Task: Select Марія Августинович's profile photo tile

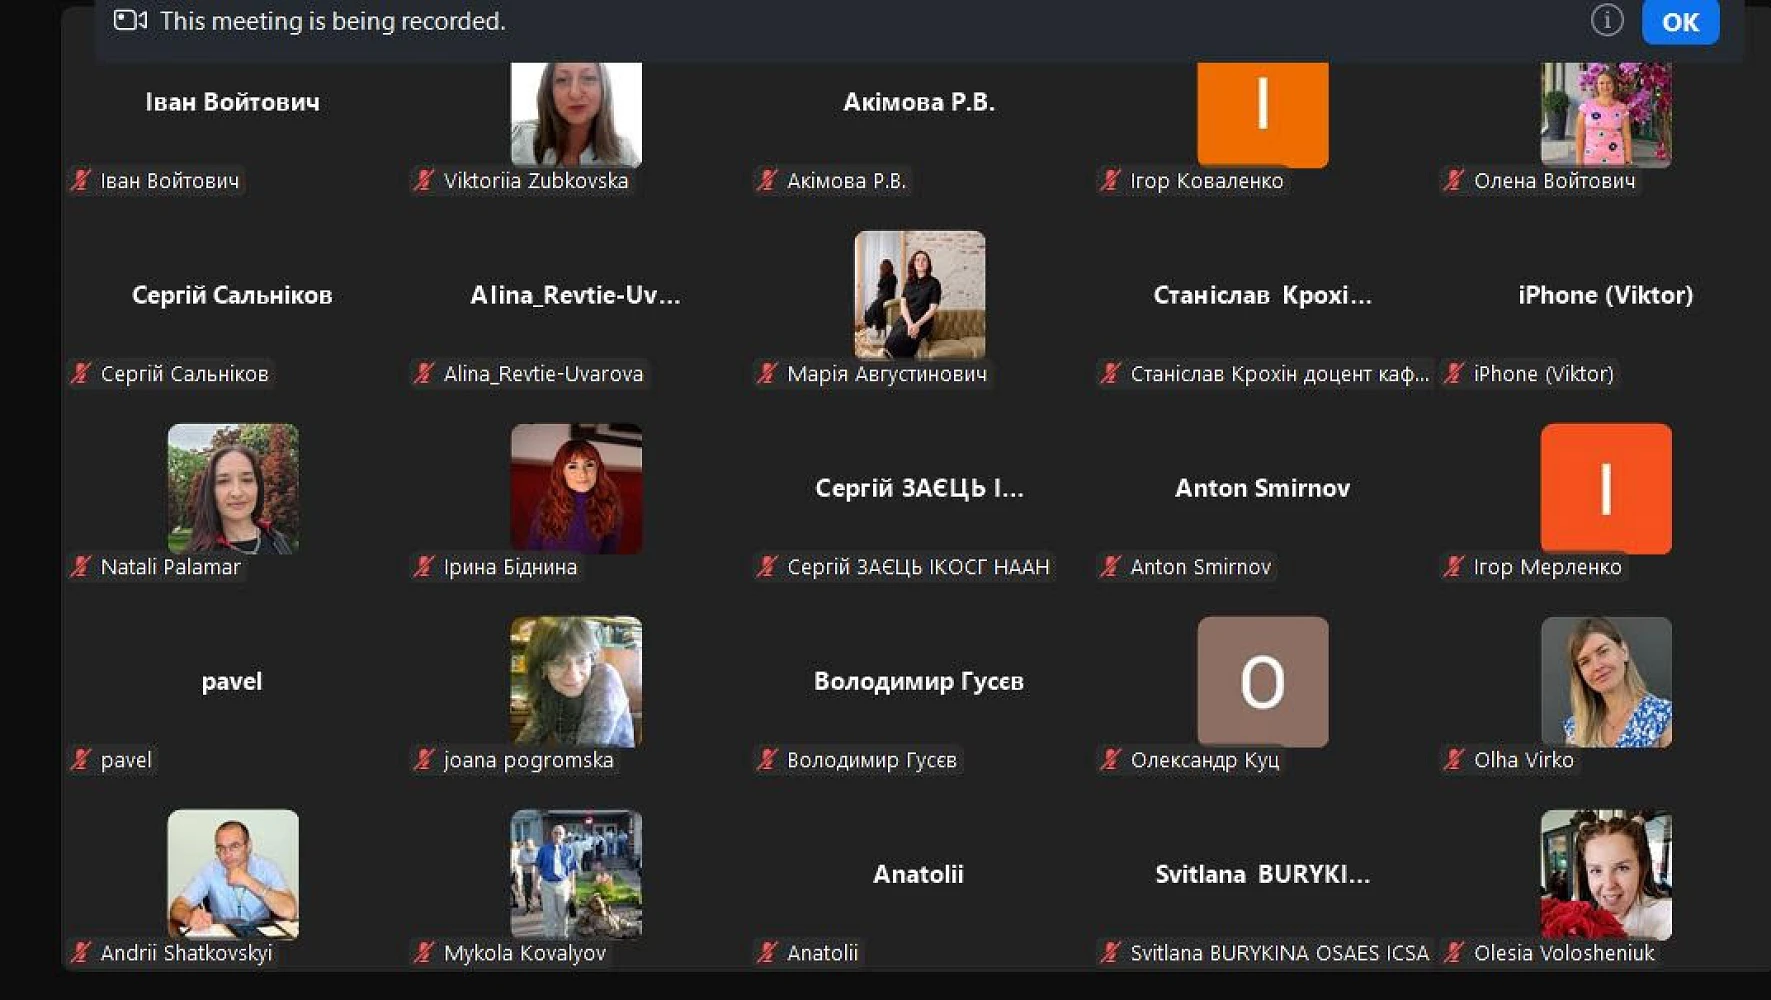Action: point(919,295)
